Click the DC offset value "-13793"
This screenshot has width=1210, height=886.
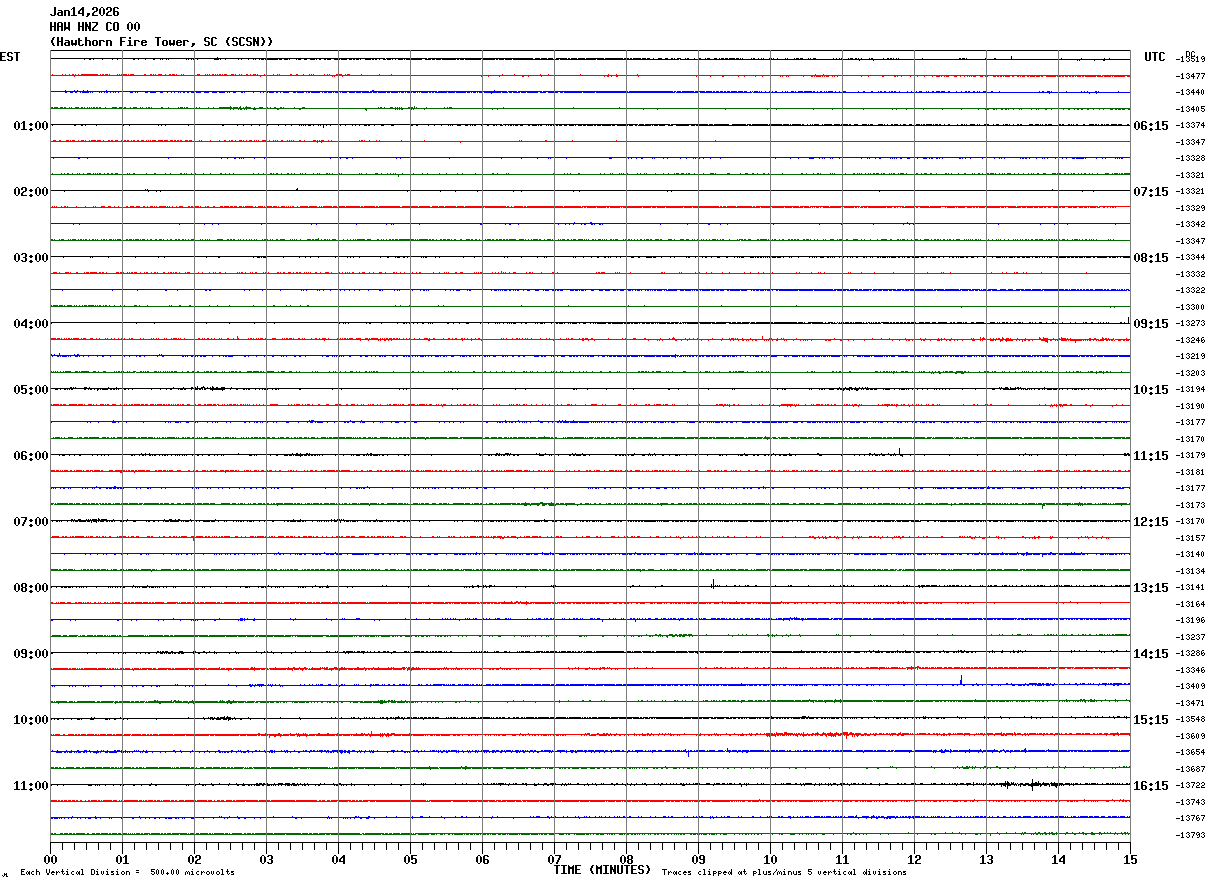click(x=1191, y=835)
